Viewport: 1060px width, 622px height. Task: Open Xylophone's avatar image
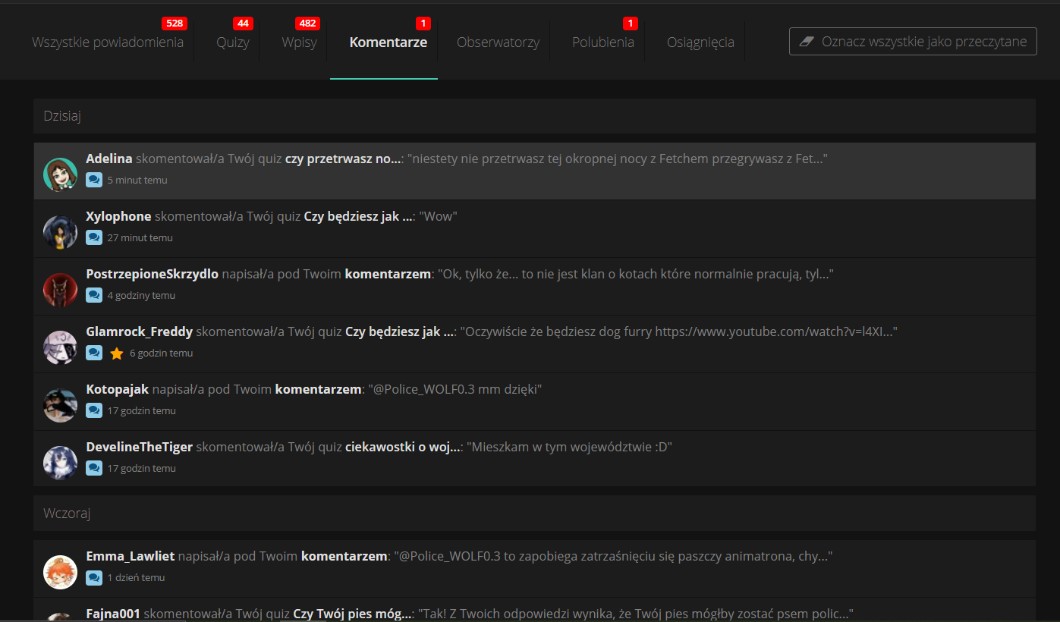tap(60, 232)
